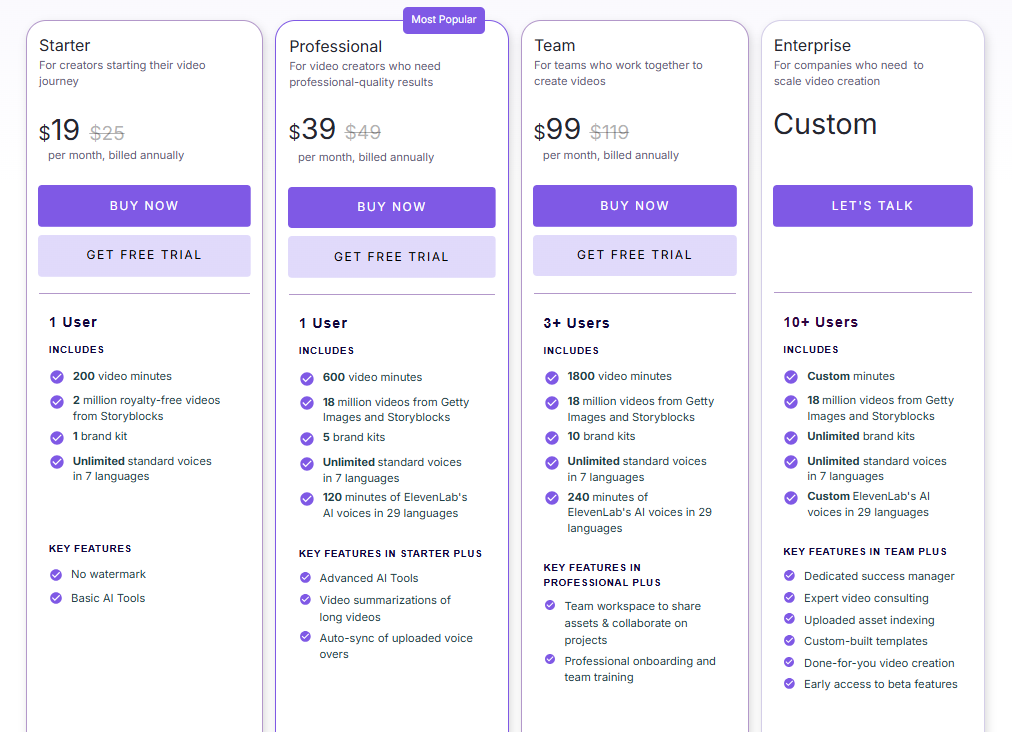Screen dimensions: 1012x732
Task: Click crossed-out $25 price
Action: tap(107, 133)
